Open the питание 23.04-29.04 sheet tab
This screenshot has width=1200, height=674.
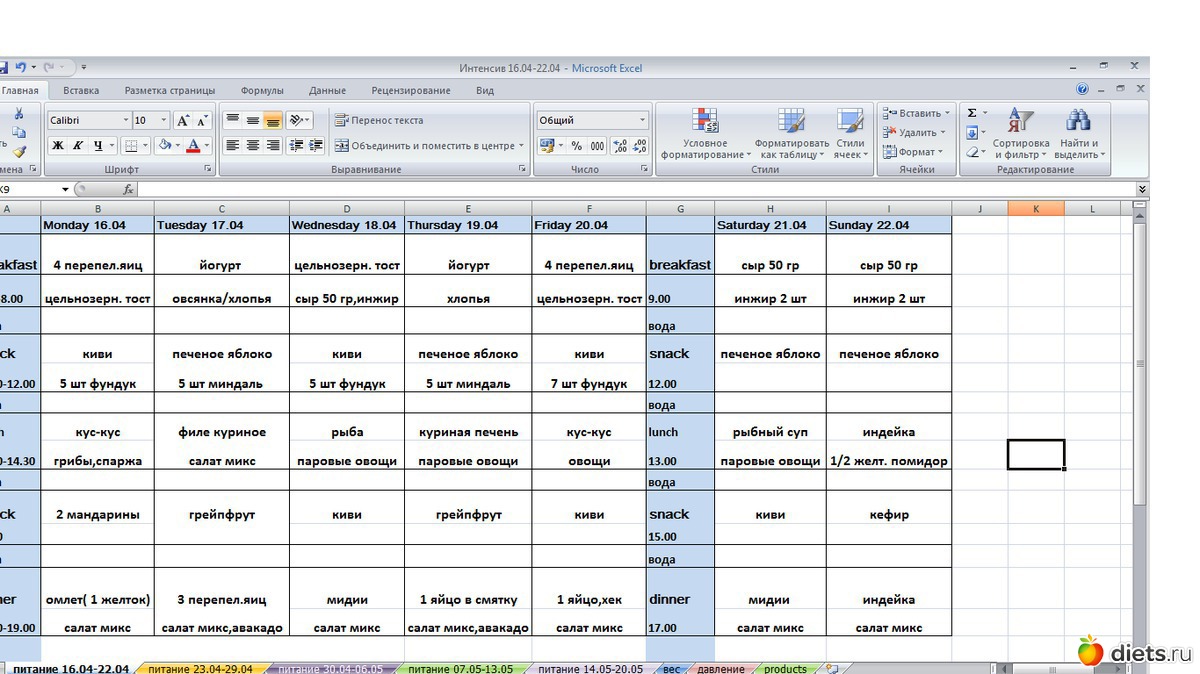200,668
